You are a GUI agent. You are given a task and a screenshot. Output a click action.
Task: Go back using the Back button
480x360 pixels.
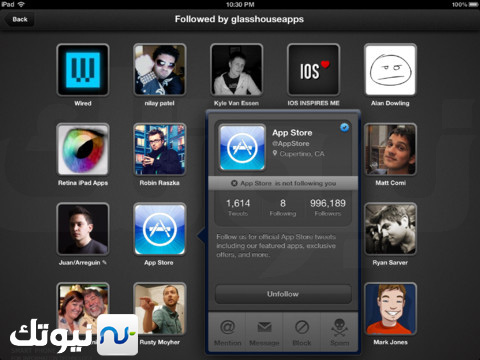click(19, 19)
